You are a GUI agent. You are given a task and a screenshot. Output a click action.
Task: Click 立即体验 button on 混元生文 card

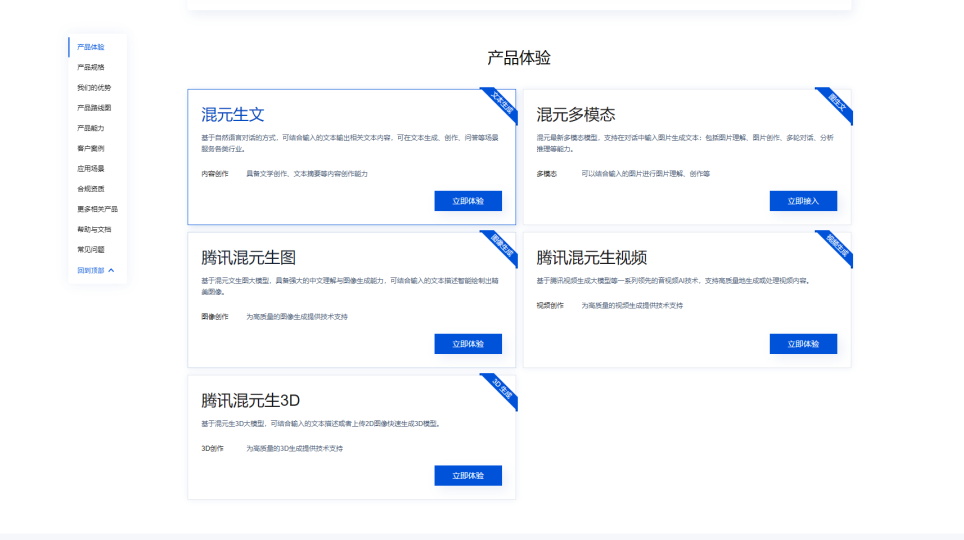click(468, 201)
